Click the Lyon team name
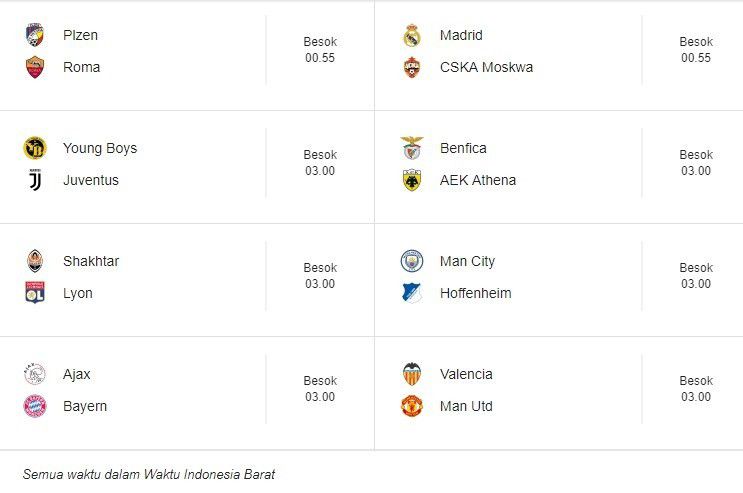This screenshot has height=493, width=743. pyautogui.click(x=78, y=293)
